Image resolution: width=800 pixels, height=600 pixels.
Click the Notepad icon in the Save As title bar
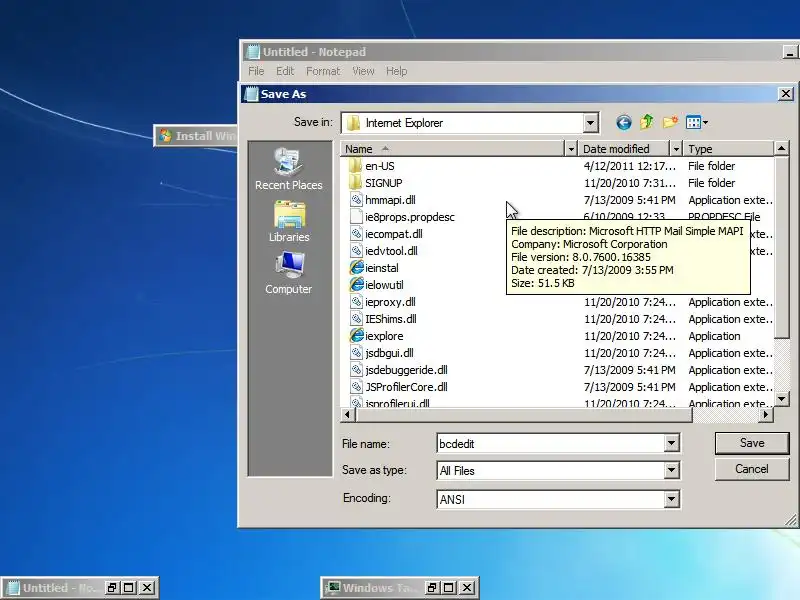pos(252,94)
